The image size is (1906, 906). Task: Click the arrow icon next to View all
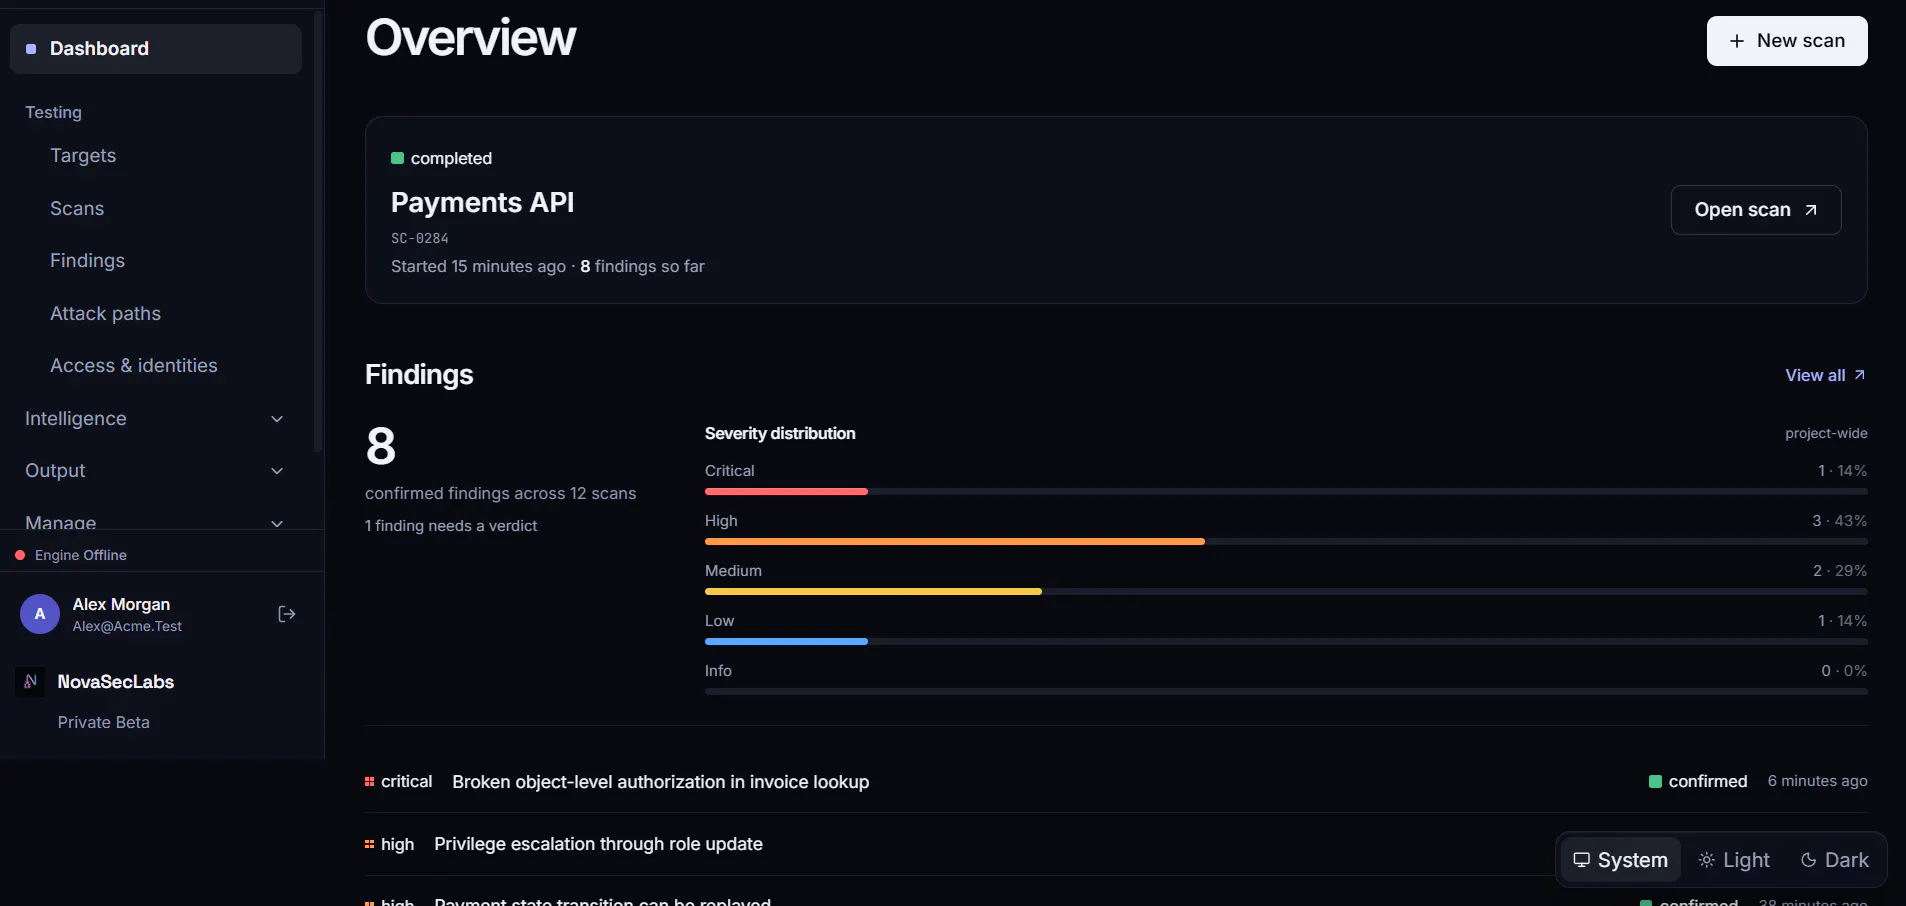pos(1859,375)
